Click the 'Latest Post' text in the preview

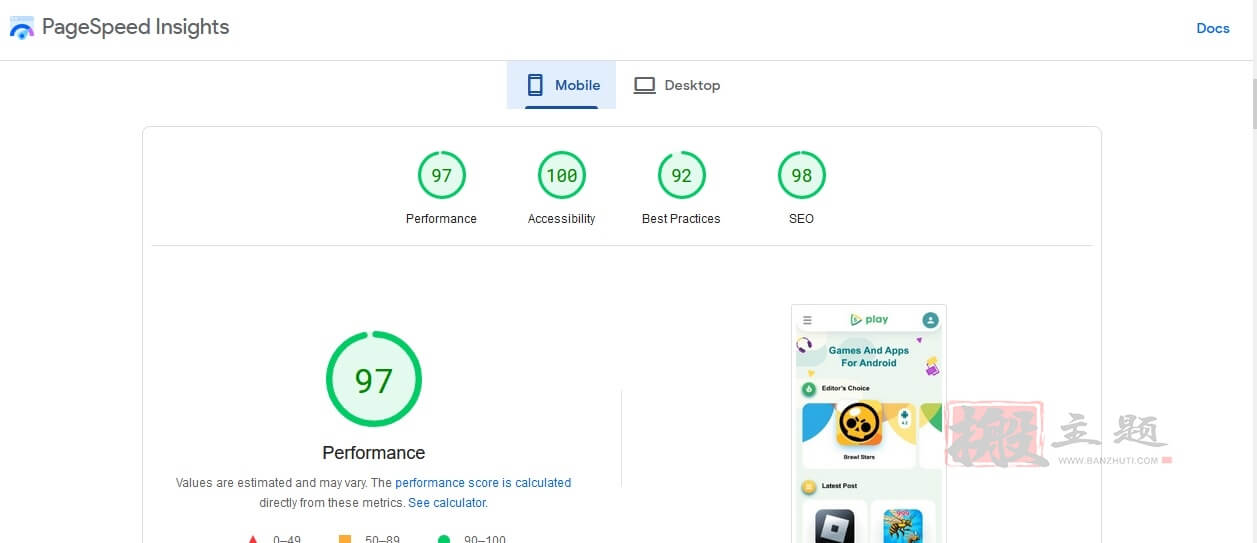click(x=840, y=486)
